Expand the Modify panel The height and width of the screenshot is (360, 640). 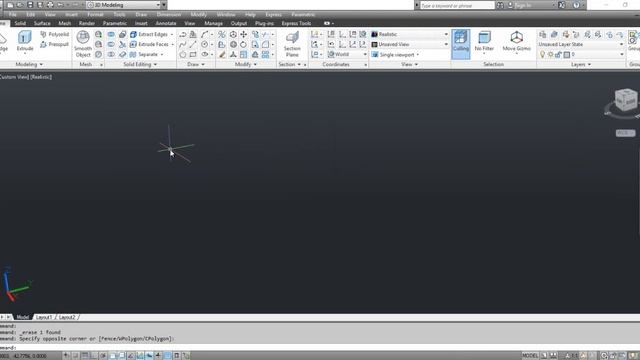coord(245,64)
